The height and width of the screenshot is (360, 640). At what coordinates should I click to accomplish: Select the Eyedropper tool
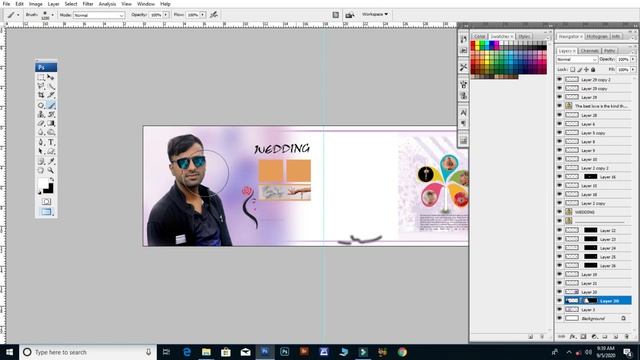[51, 161]
